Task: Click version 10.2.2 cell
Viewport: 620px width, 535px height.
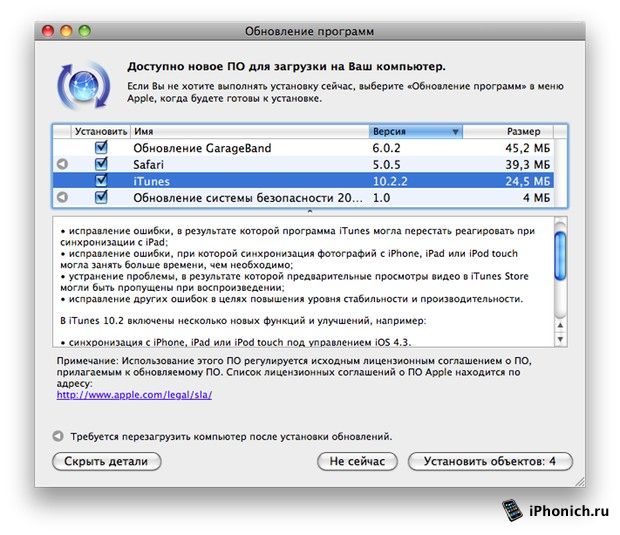Action: [390, 181]
